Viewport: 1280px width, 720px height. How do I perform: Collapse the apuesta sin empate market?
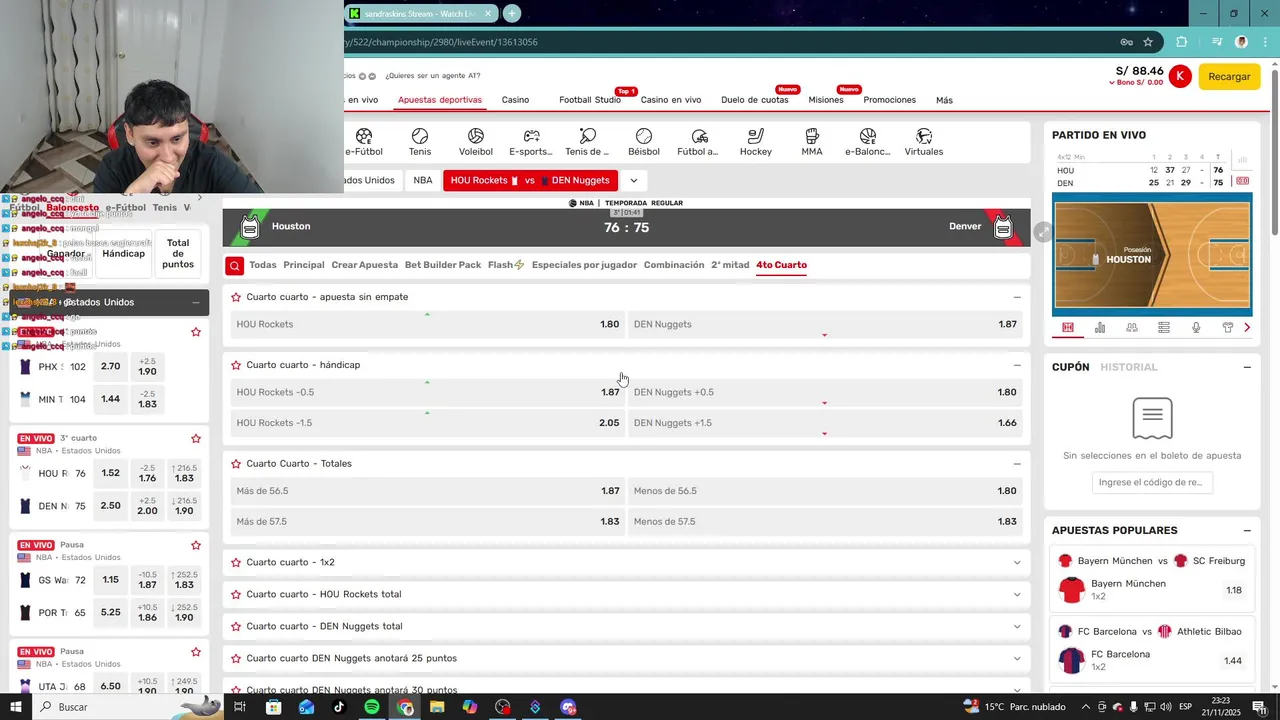[1017, 297]
